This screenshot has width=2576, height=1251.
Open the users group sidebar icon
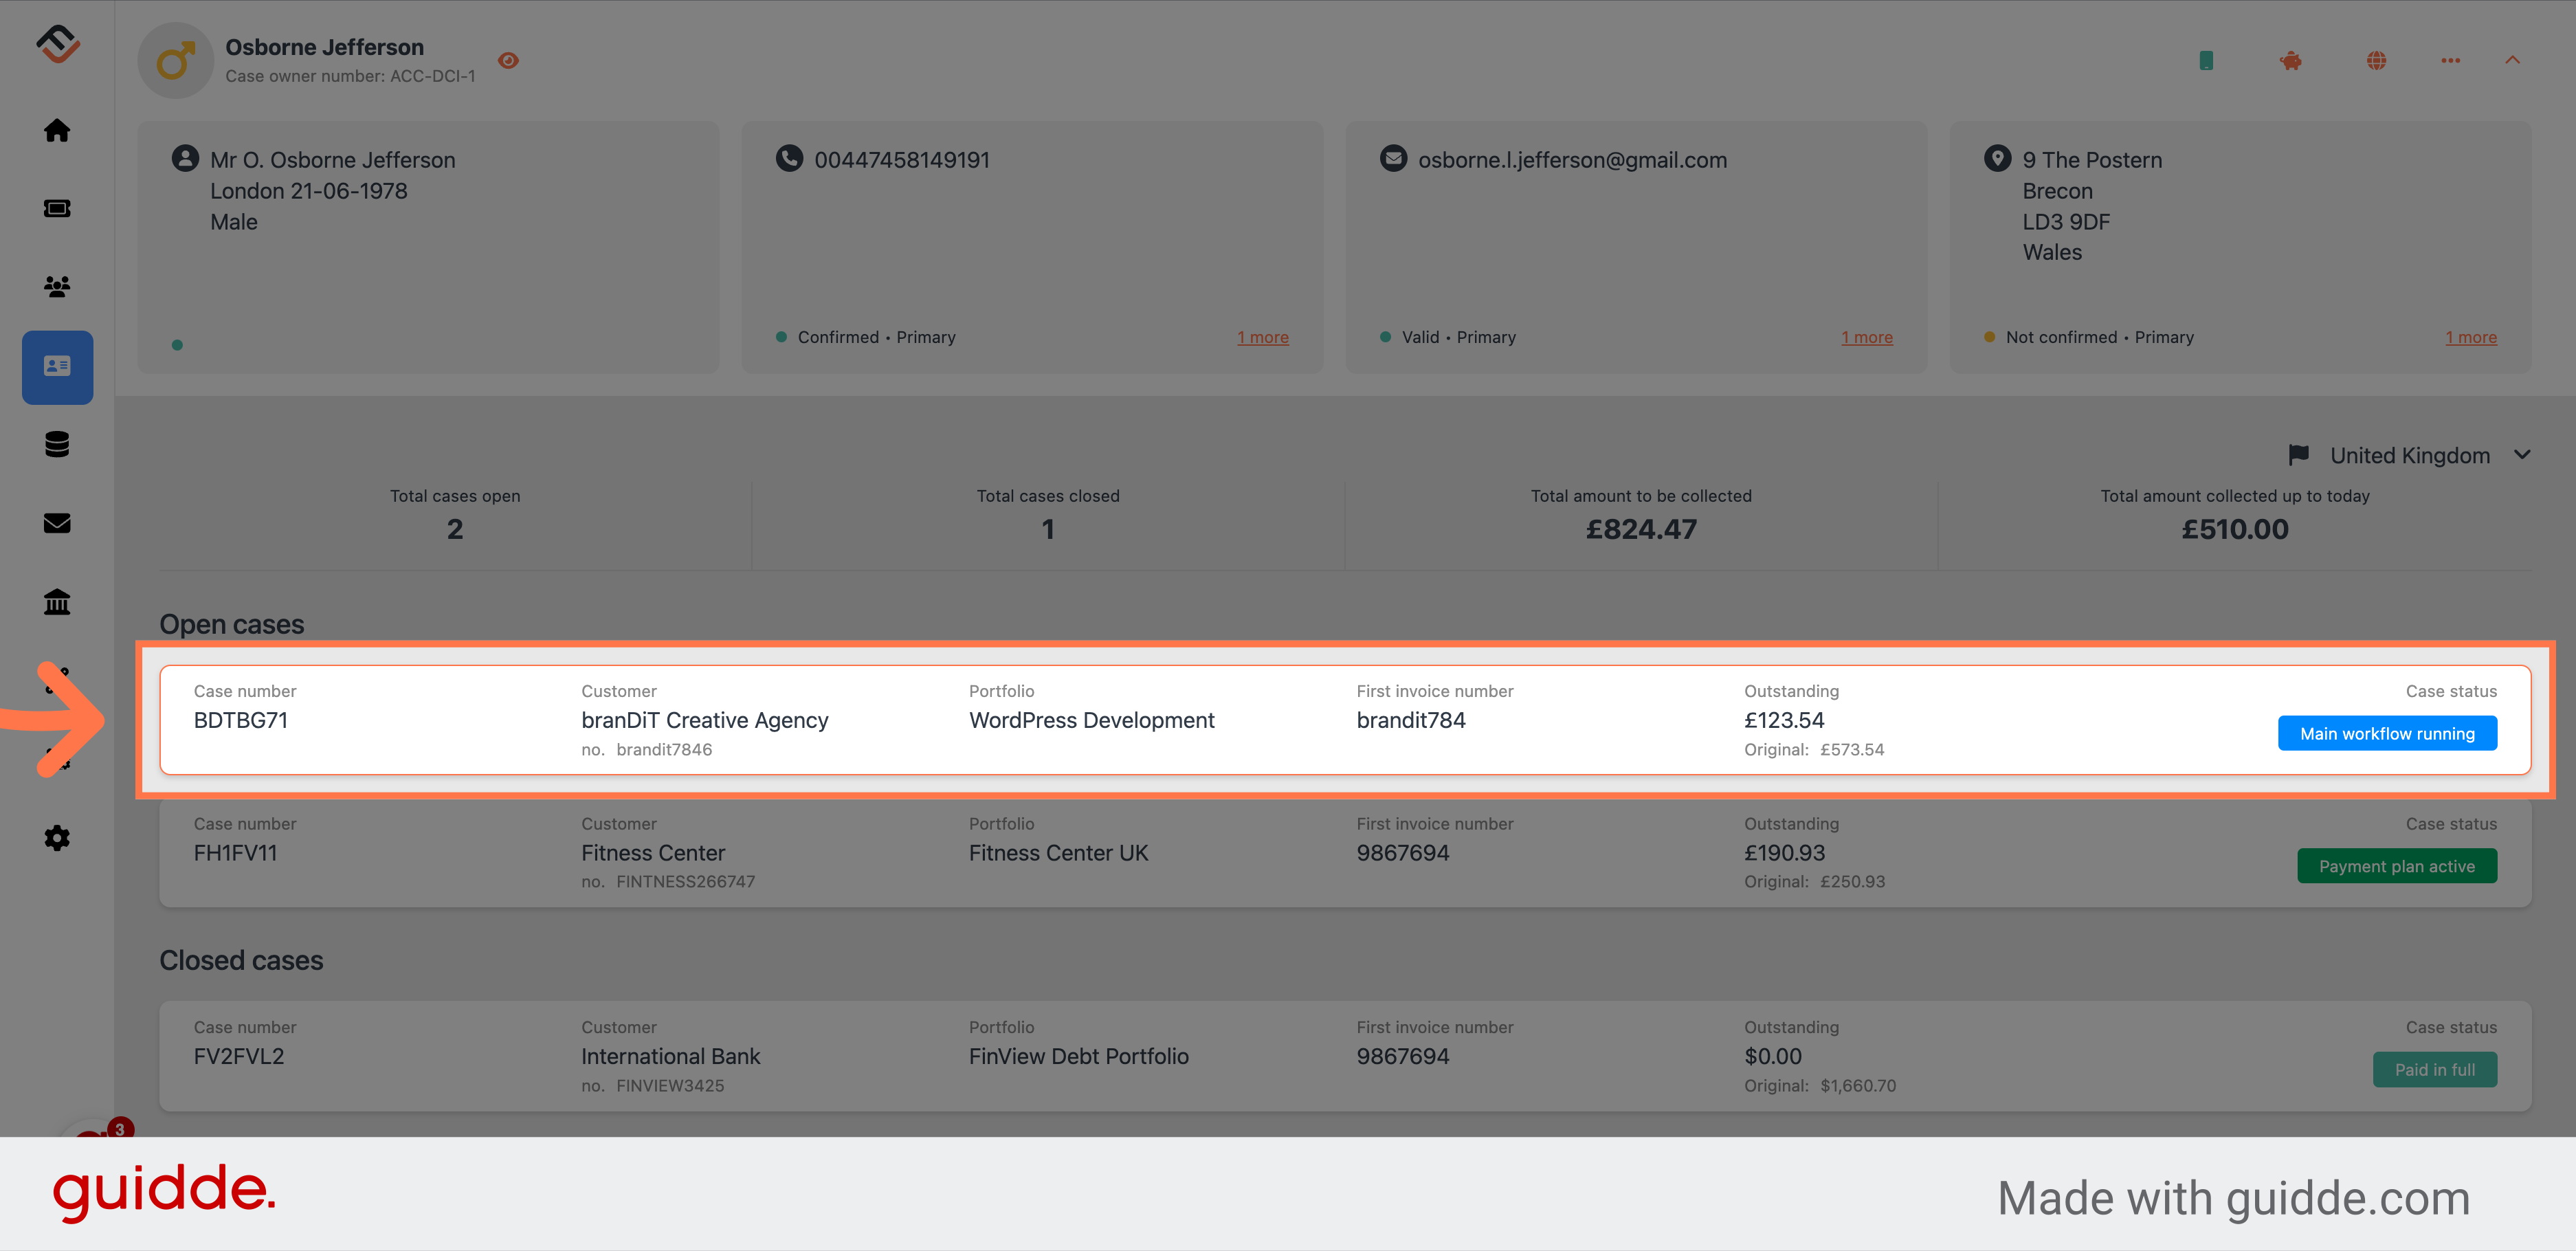(57, 287)
